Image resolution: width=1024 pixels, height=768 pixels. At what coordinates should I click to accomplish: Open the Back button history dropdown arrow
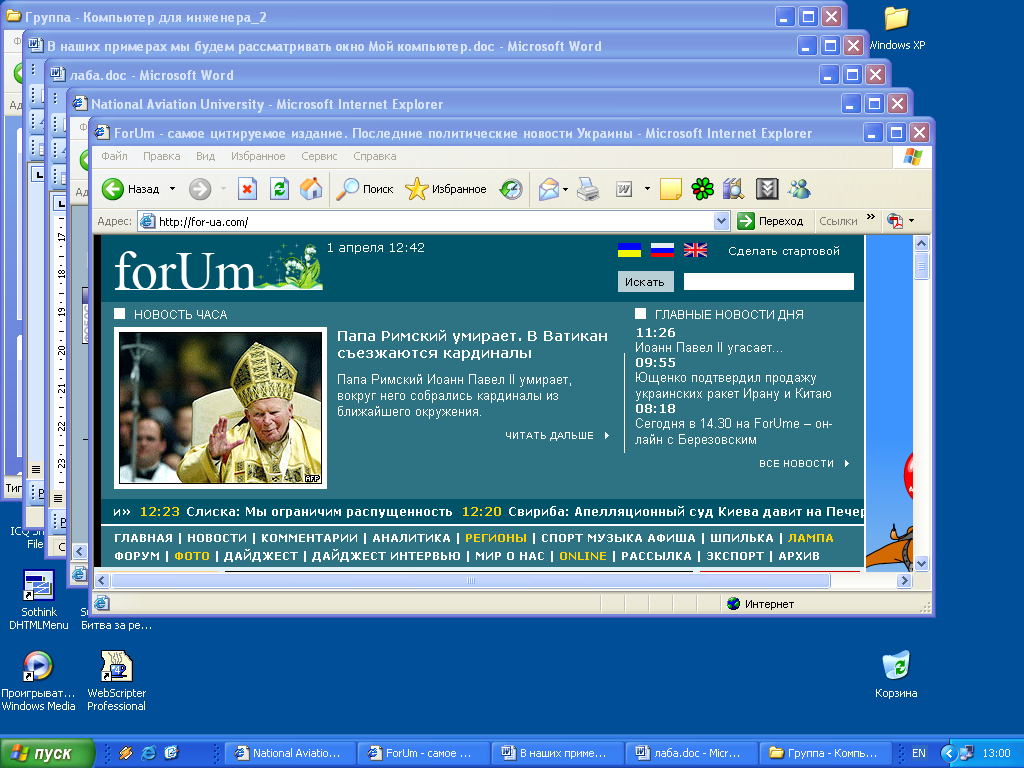[172, 189]
